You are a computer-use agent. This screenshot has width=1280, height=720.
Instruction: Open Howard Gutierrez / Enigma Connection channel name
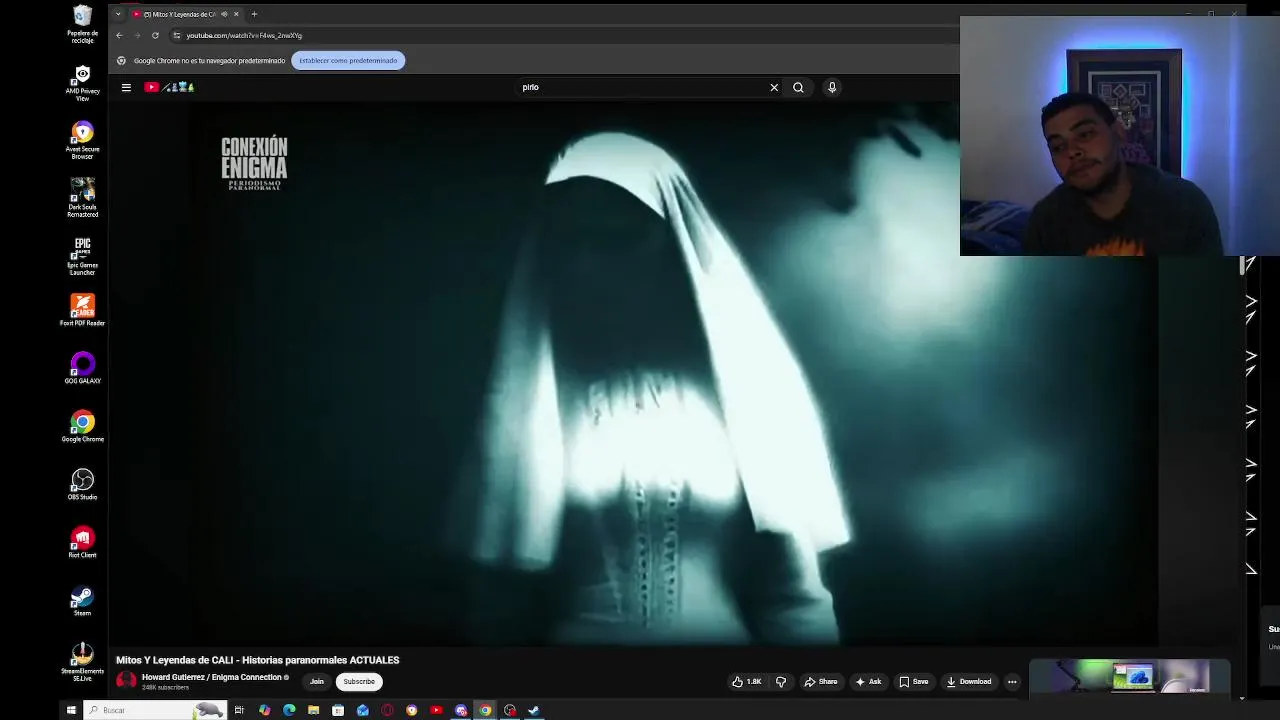click(x=212, y=677)
